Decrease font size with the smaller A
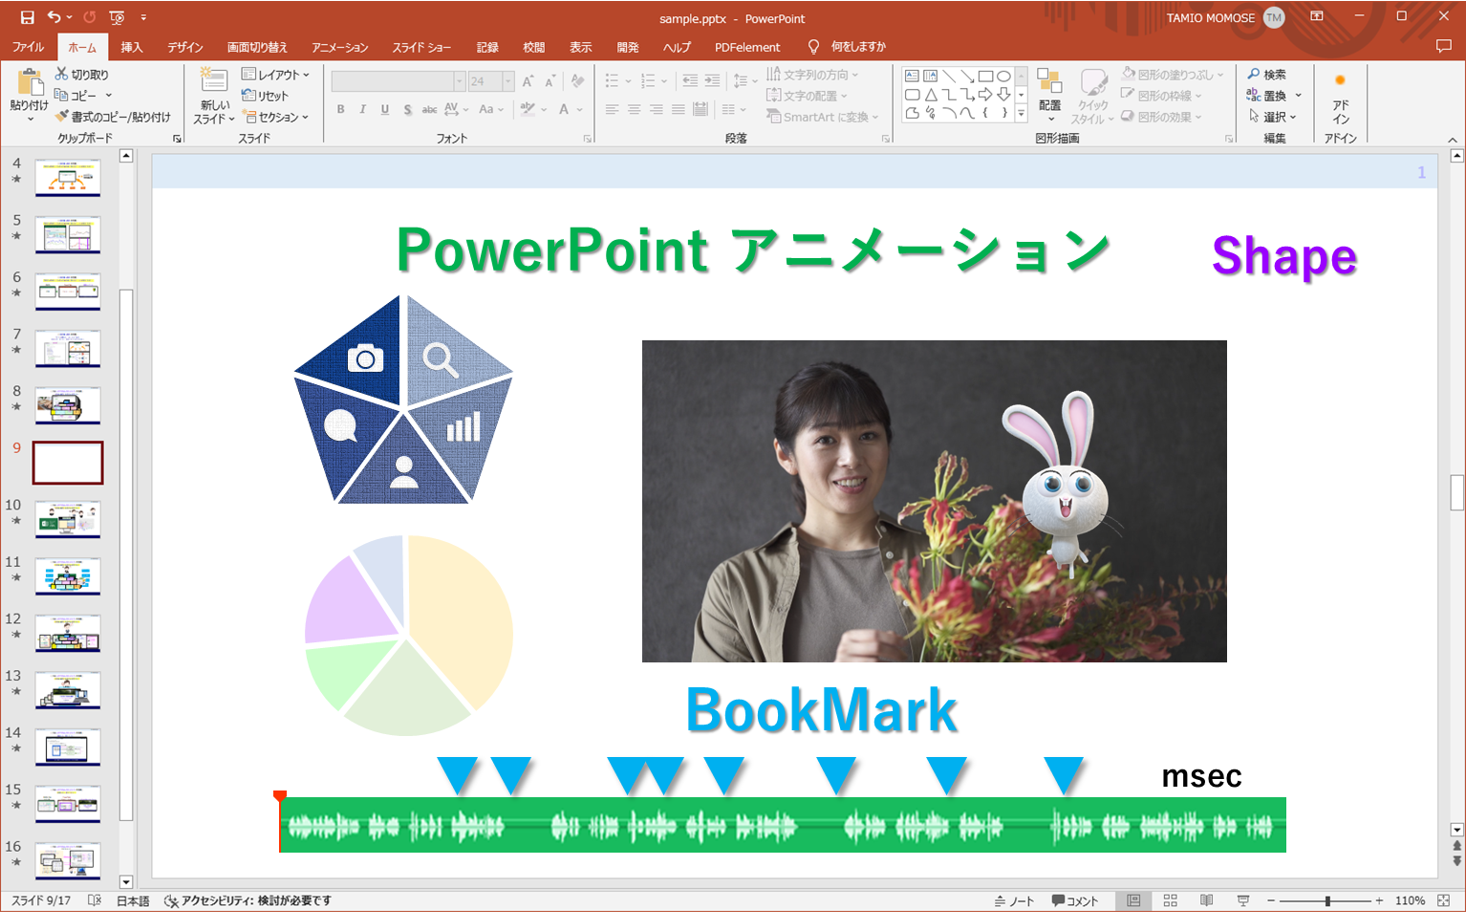 [x=550, y=81]
